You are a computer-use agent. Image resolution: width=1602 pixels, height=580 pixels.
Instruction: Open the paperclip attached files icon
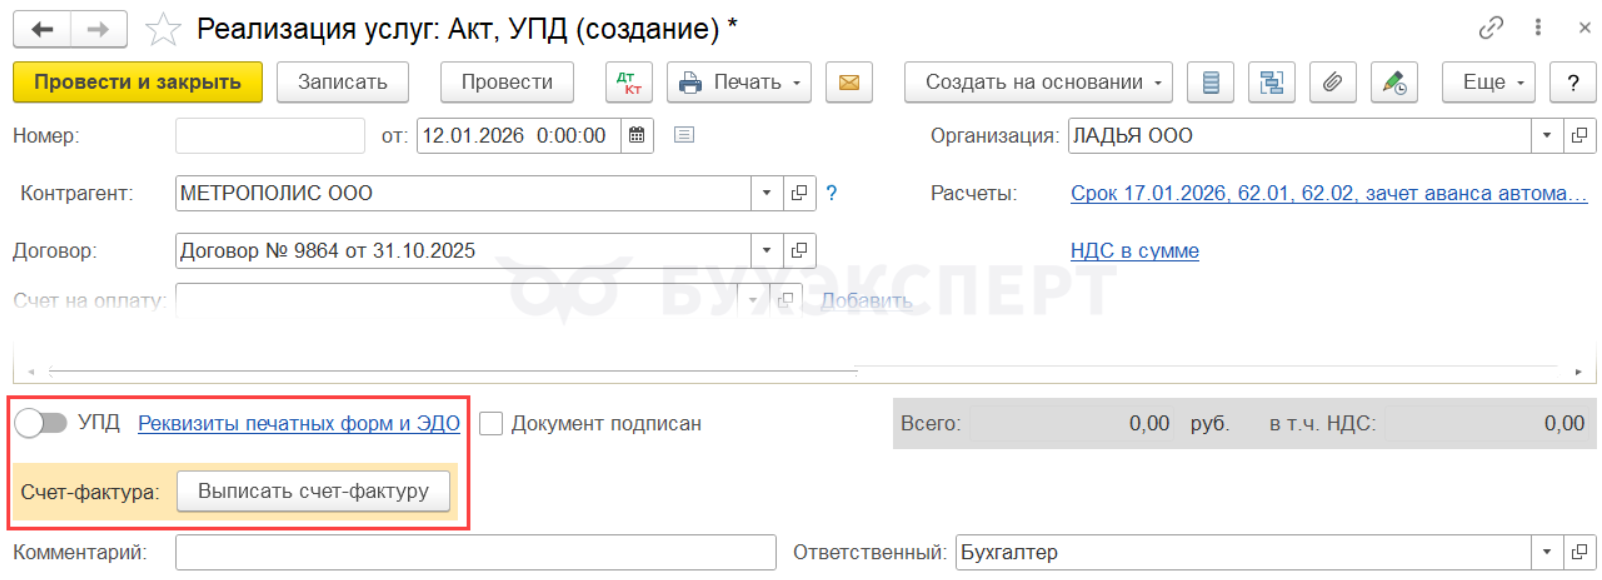tap(1332, 83)
